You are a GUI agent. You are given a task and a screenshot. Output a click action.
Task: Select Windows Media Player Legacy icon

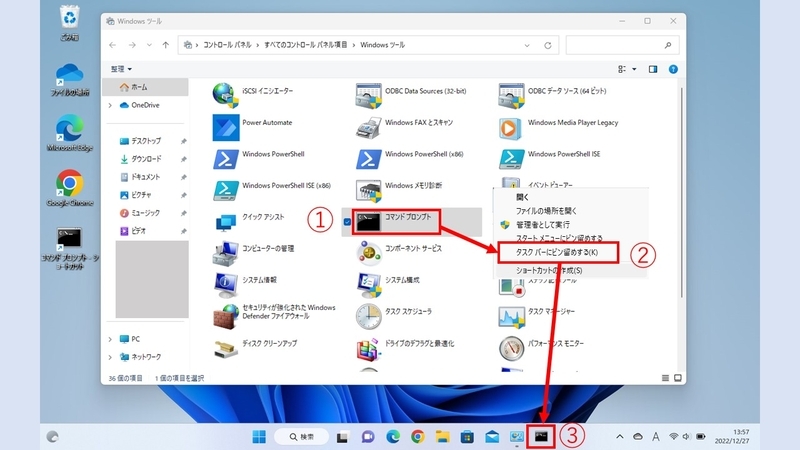[511, 128]
